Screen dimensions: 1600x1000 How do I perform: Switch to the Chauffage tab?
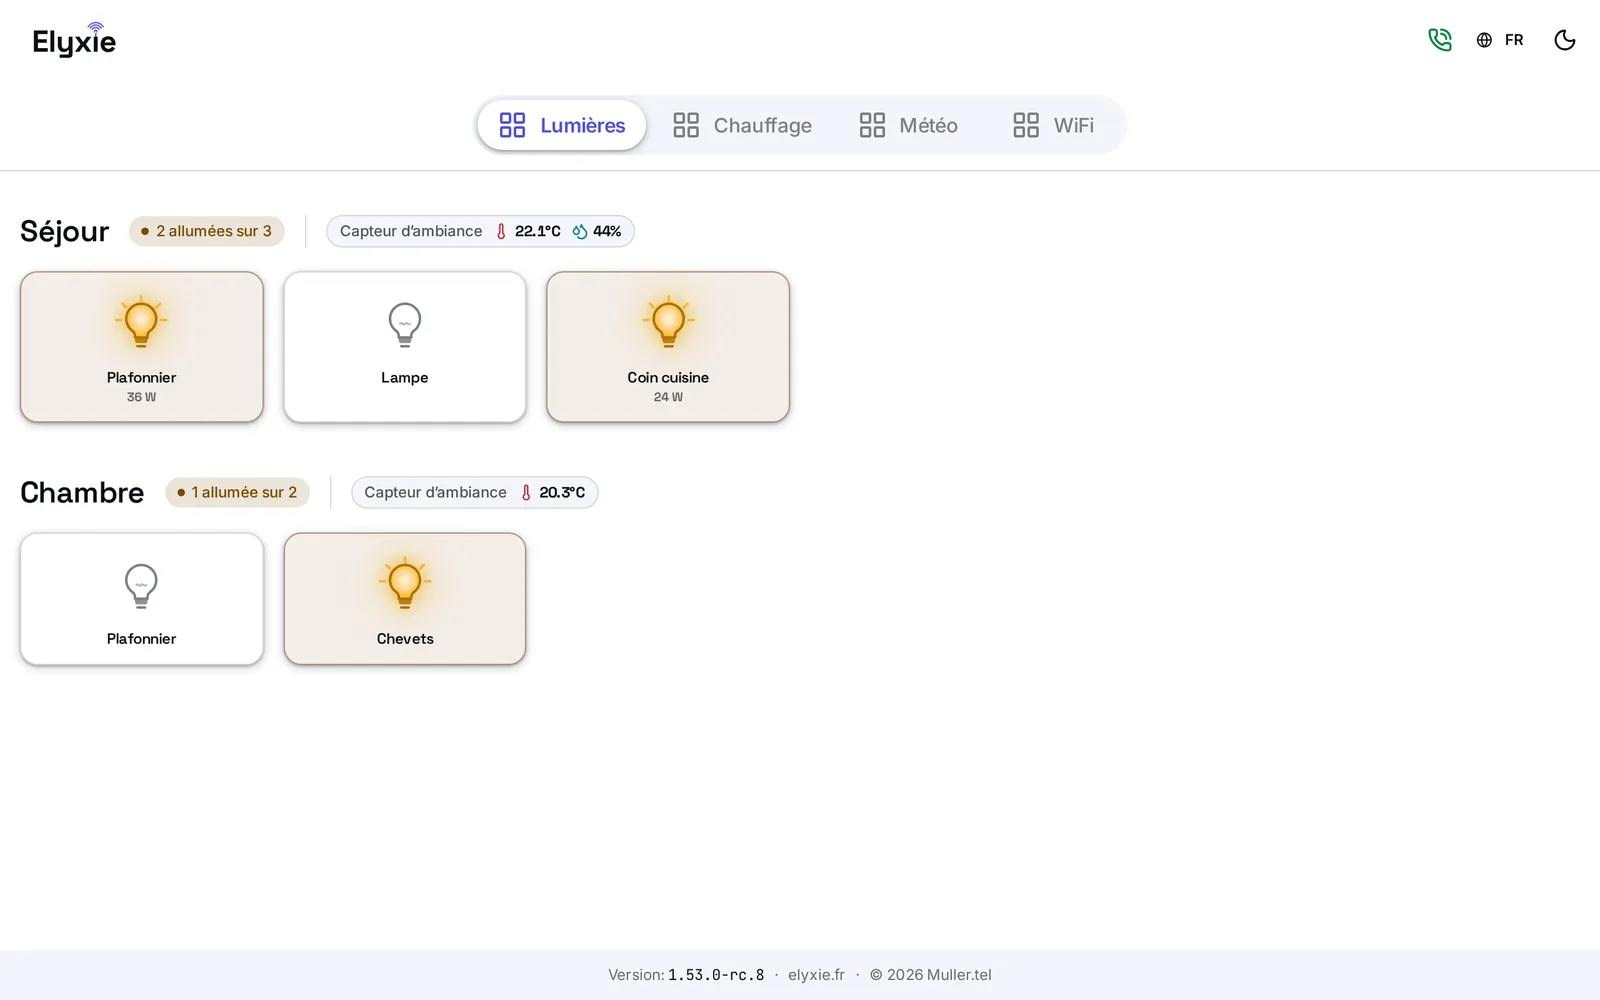point(742,125)
